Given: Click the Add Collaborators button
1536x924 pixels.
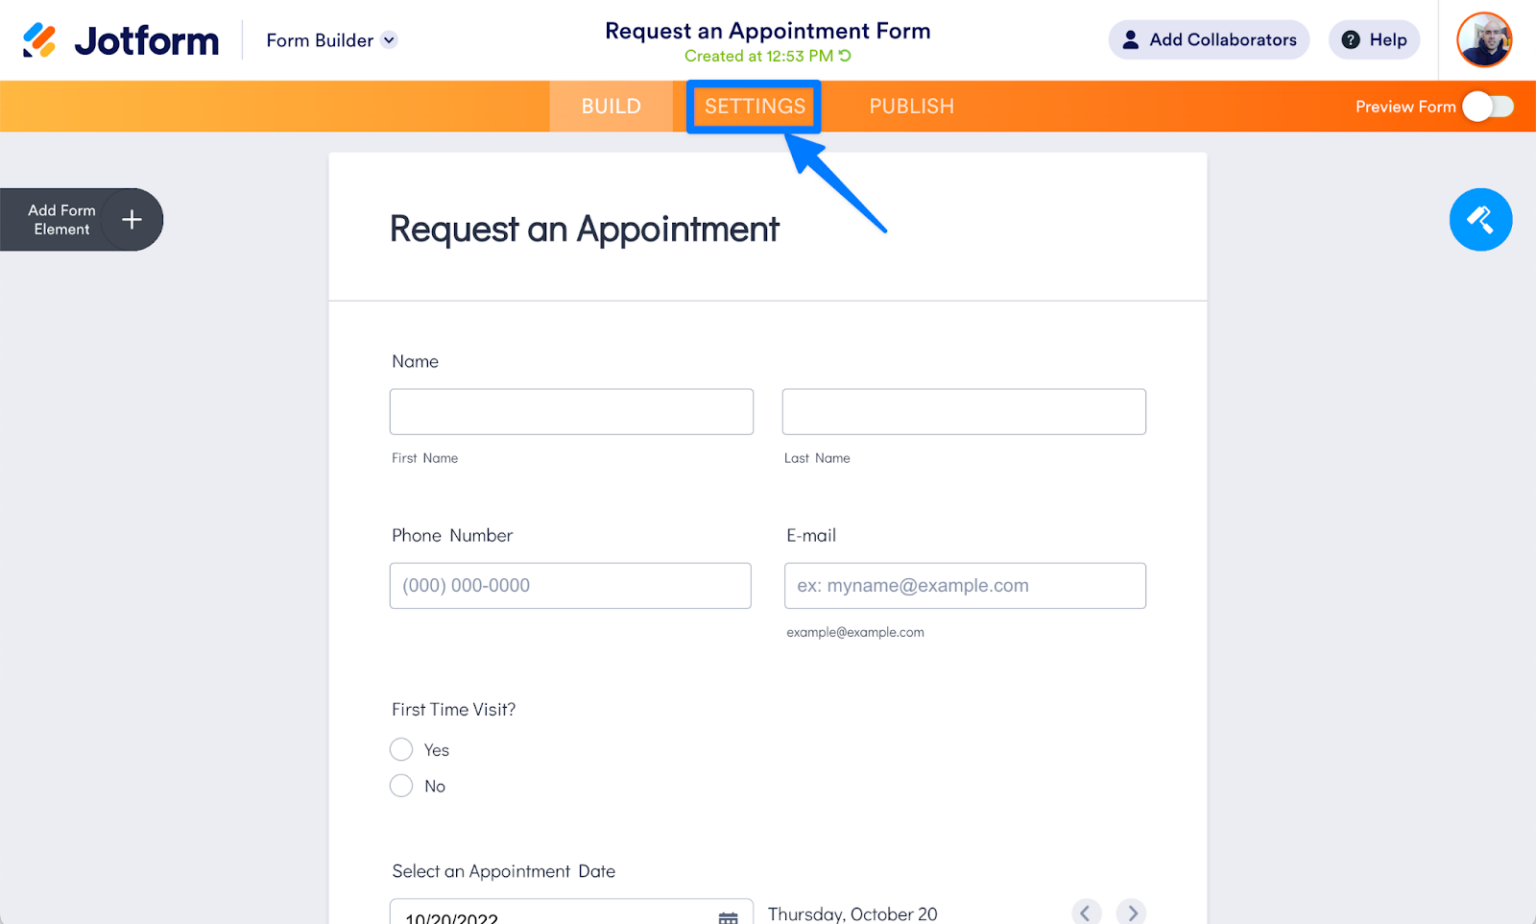Looking at the screenshot, I should tap(1207, 40).
